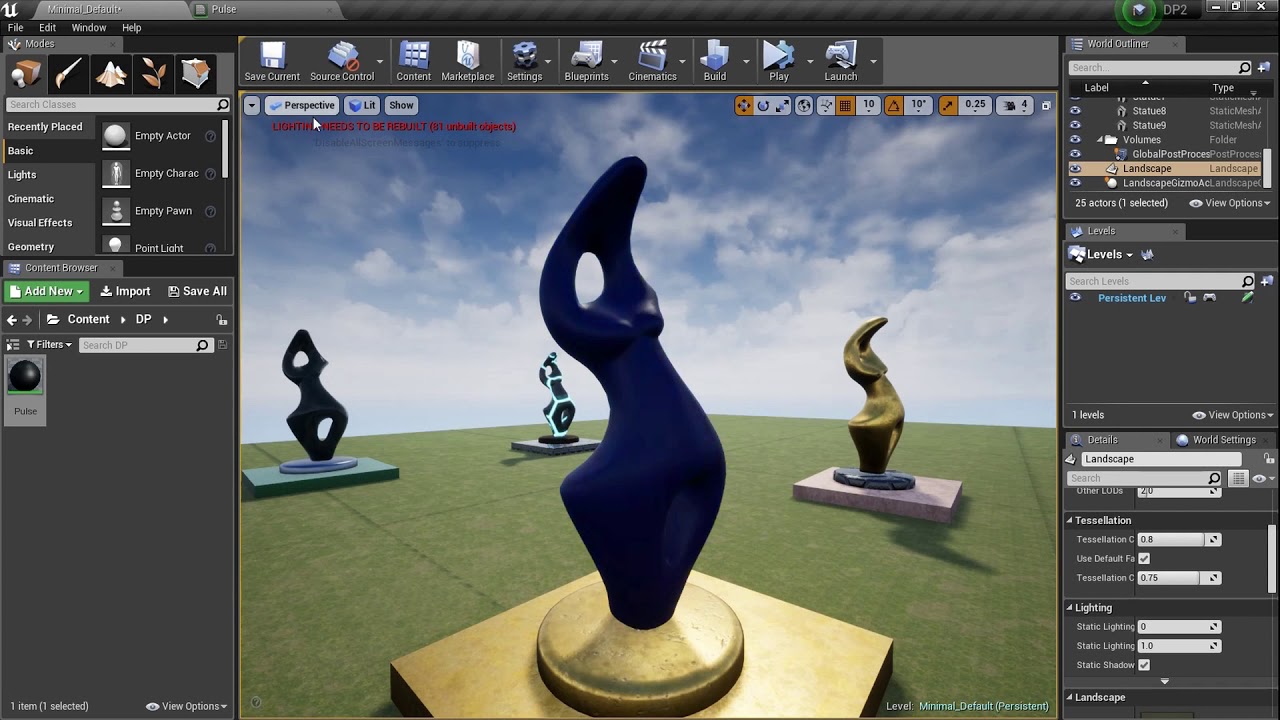Select the rotate gizmo tool in viewport
Viewport: 1280px width, 720px height.
[763, 105]
